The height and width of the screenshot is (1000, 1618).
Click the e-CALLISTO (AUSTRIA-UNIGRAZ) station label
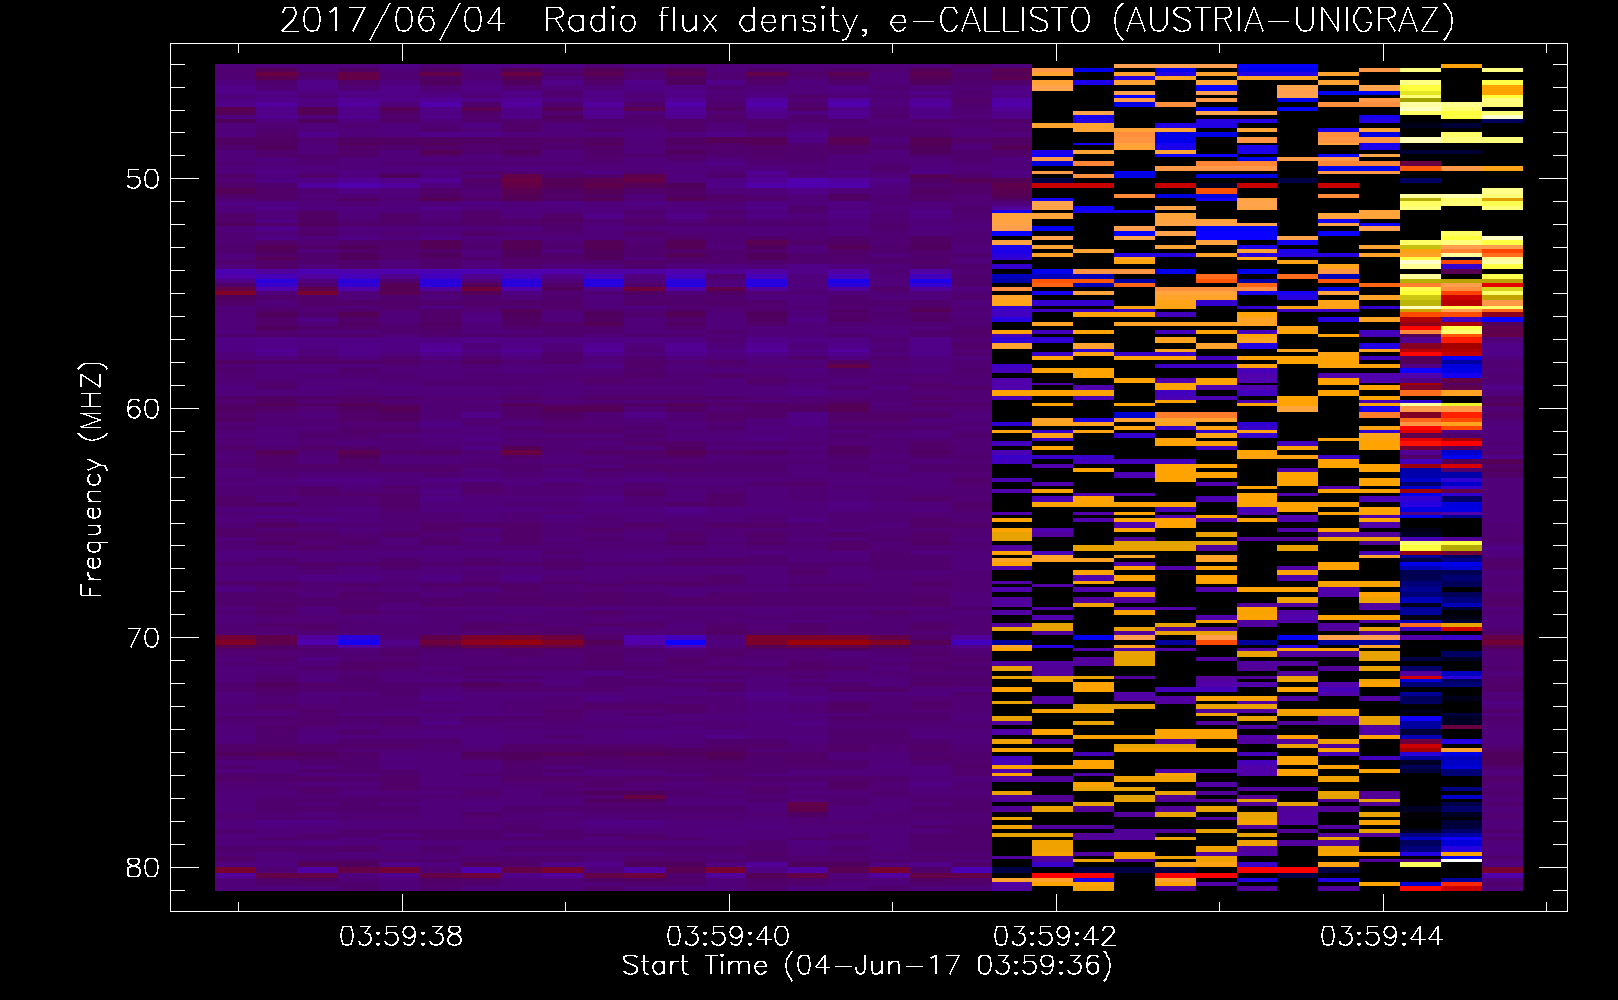coord(1172,20)
